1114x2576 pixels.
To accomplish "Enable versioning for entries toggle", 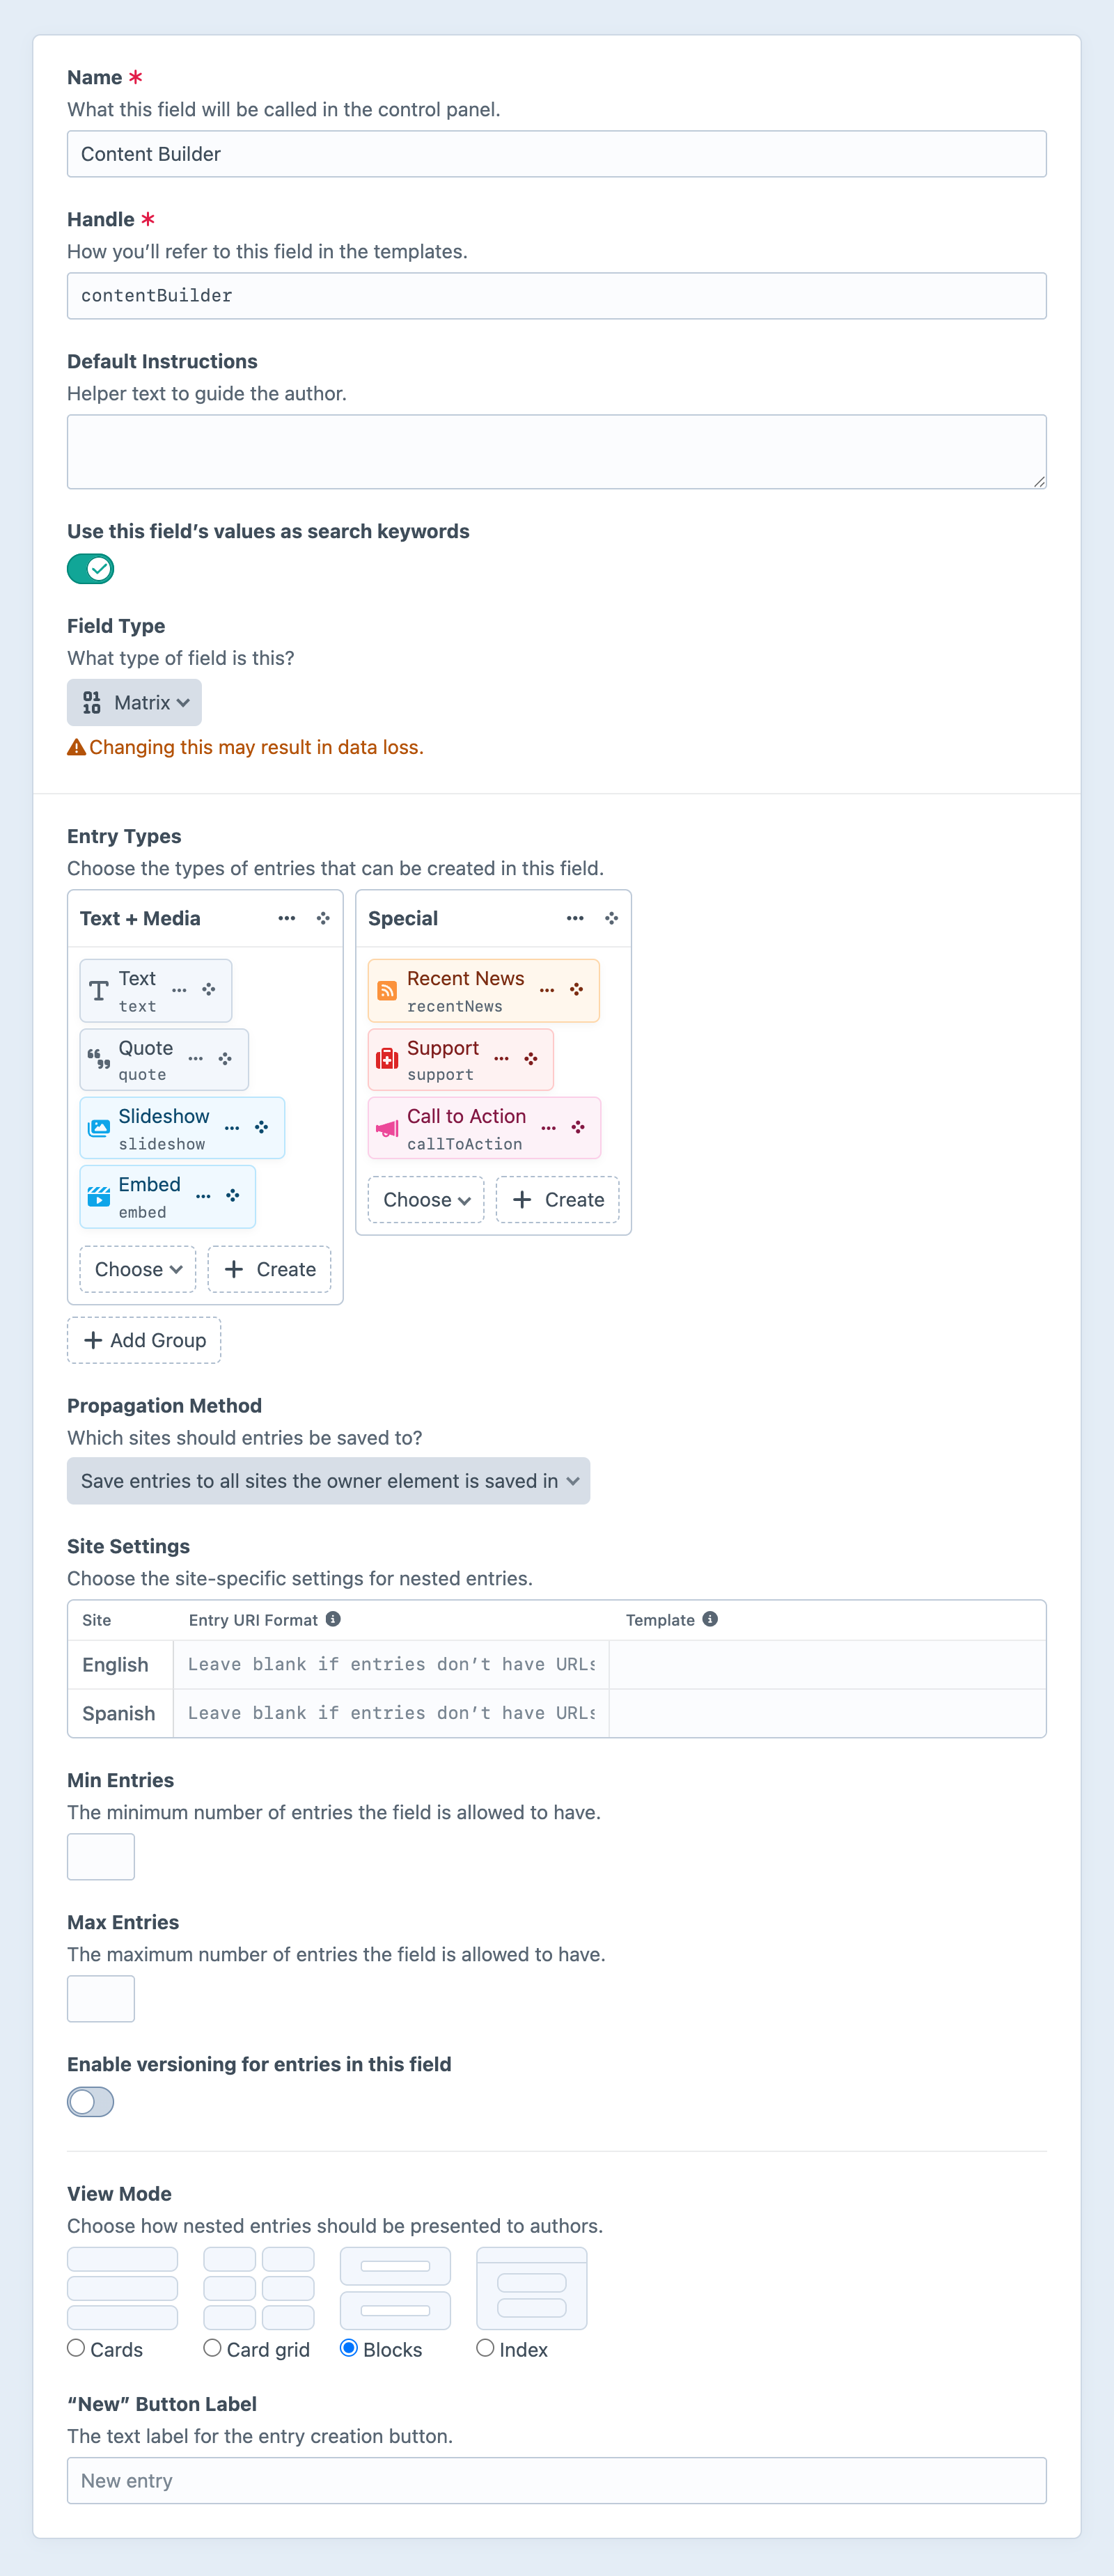I will pyautogui.click(x=90, y=2101).
